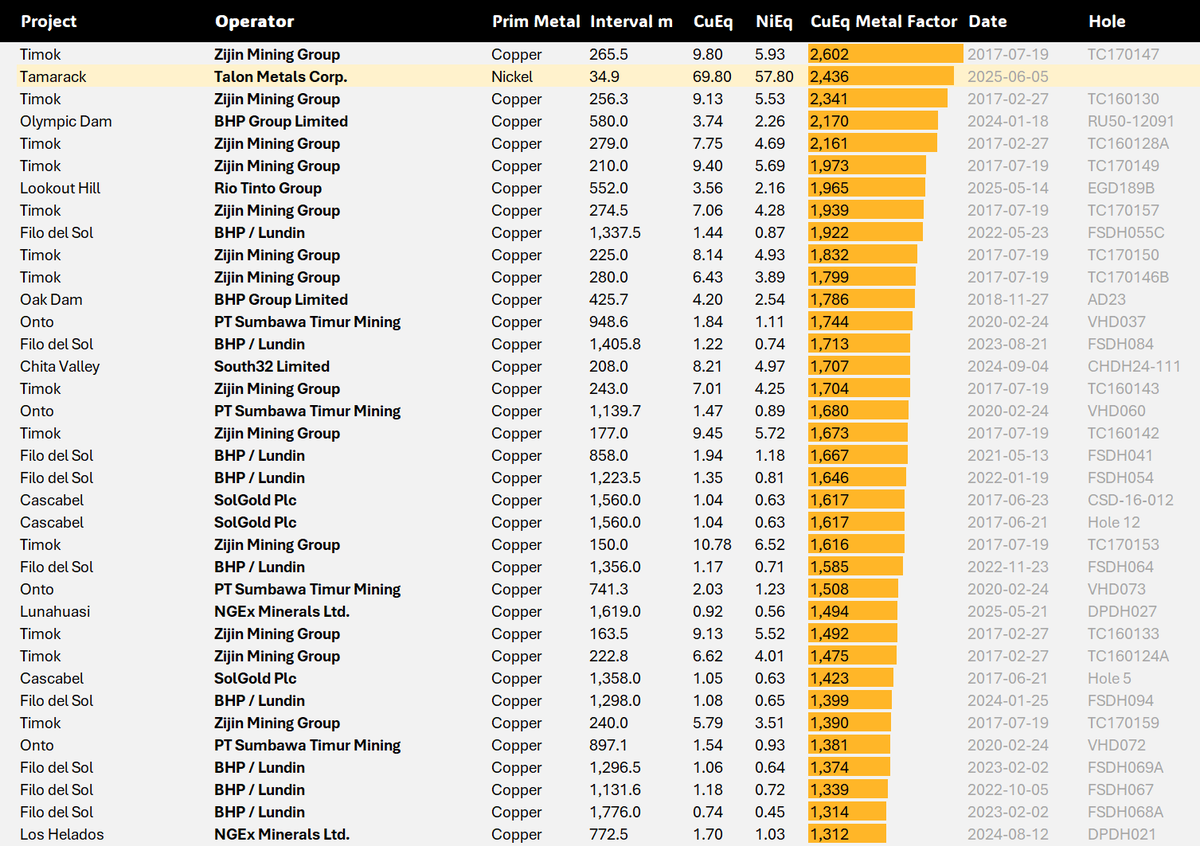
Task: Click the Hole 5 cell
Action: coord(1110,678)
